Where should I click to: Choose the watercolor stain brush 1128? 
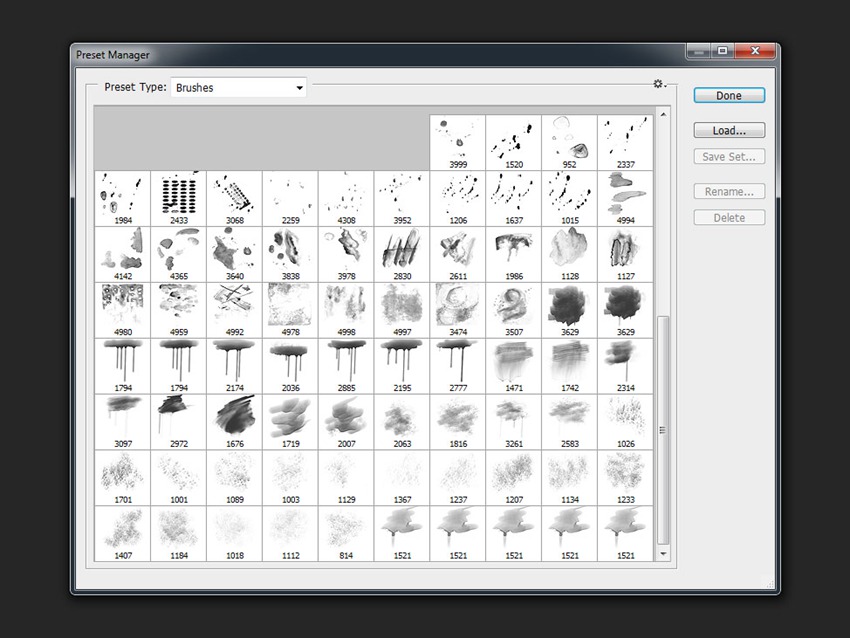pyautogui.click(x=570, y=253)
